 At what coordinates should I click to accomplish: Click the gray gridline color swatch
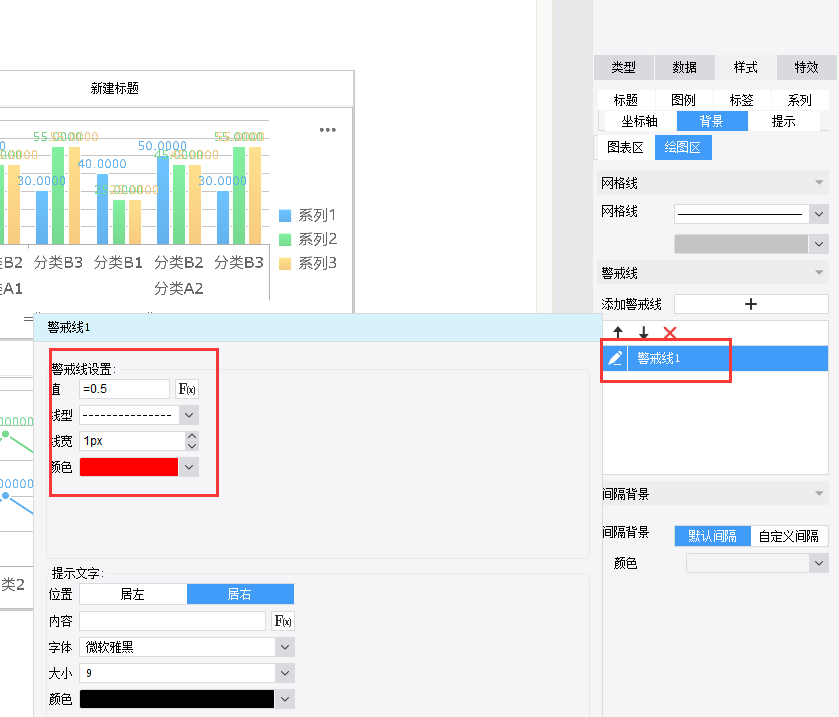point(741,244)
